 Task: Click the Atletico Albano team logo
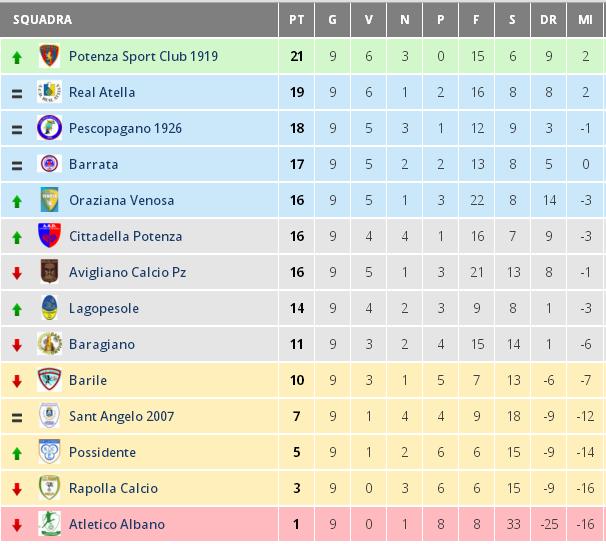pos(49,524)
